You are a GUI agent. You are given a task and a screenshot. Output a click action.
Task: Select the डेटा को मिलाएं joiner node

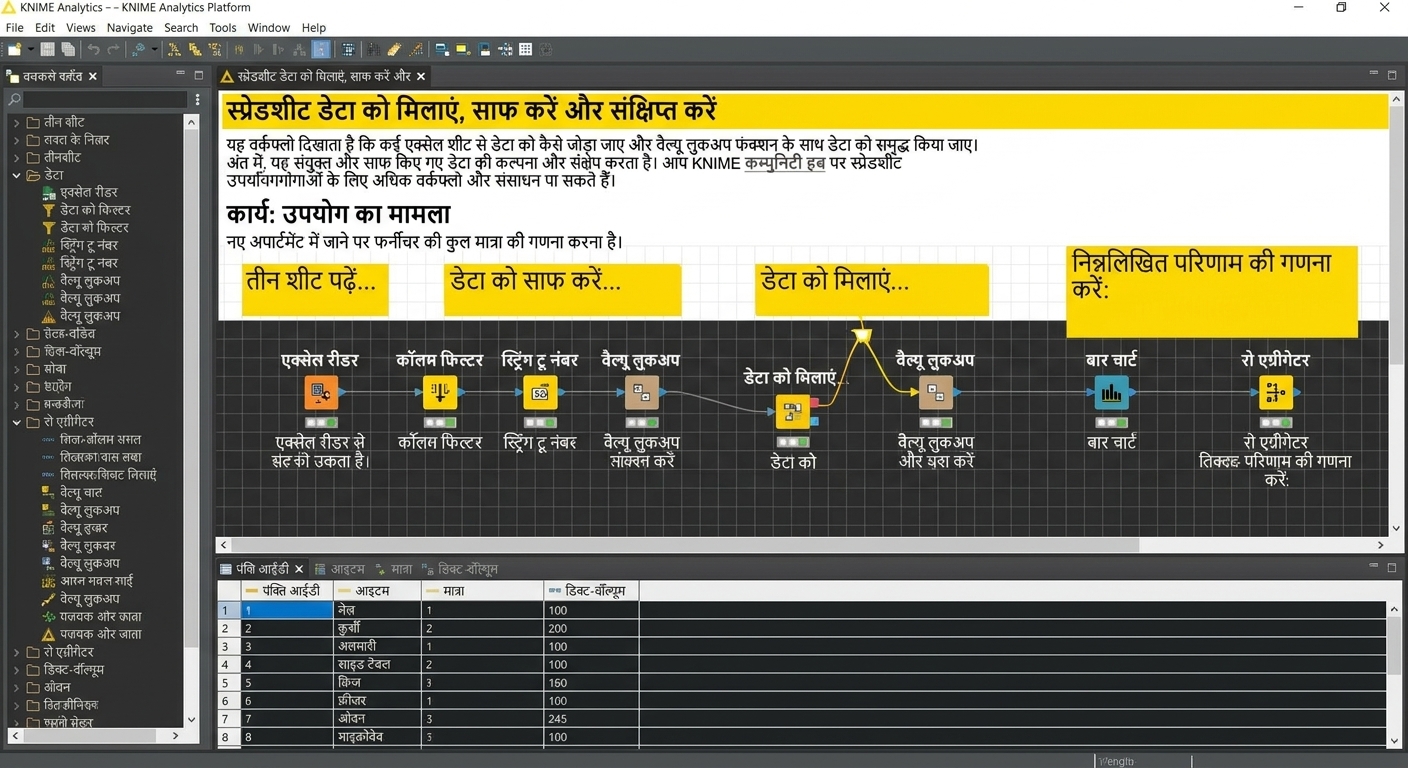792,412
